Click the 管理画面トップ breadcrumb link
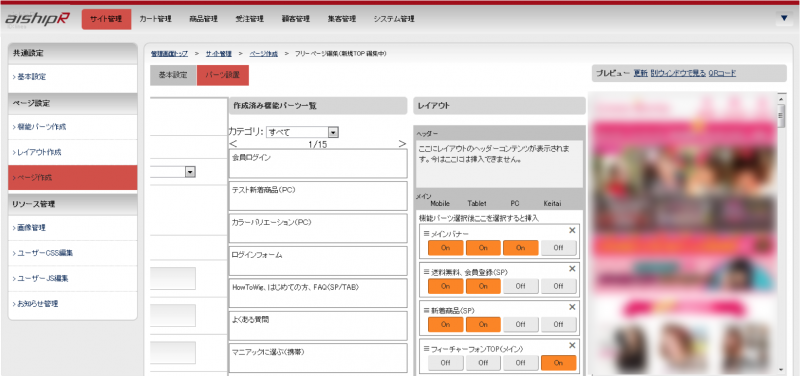The height and width of the screenshot is (376, 800). pos(169,54)
